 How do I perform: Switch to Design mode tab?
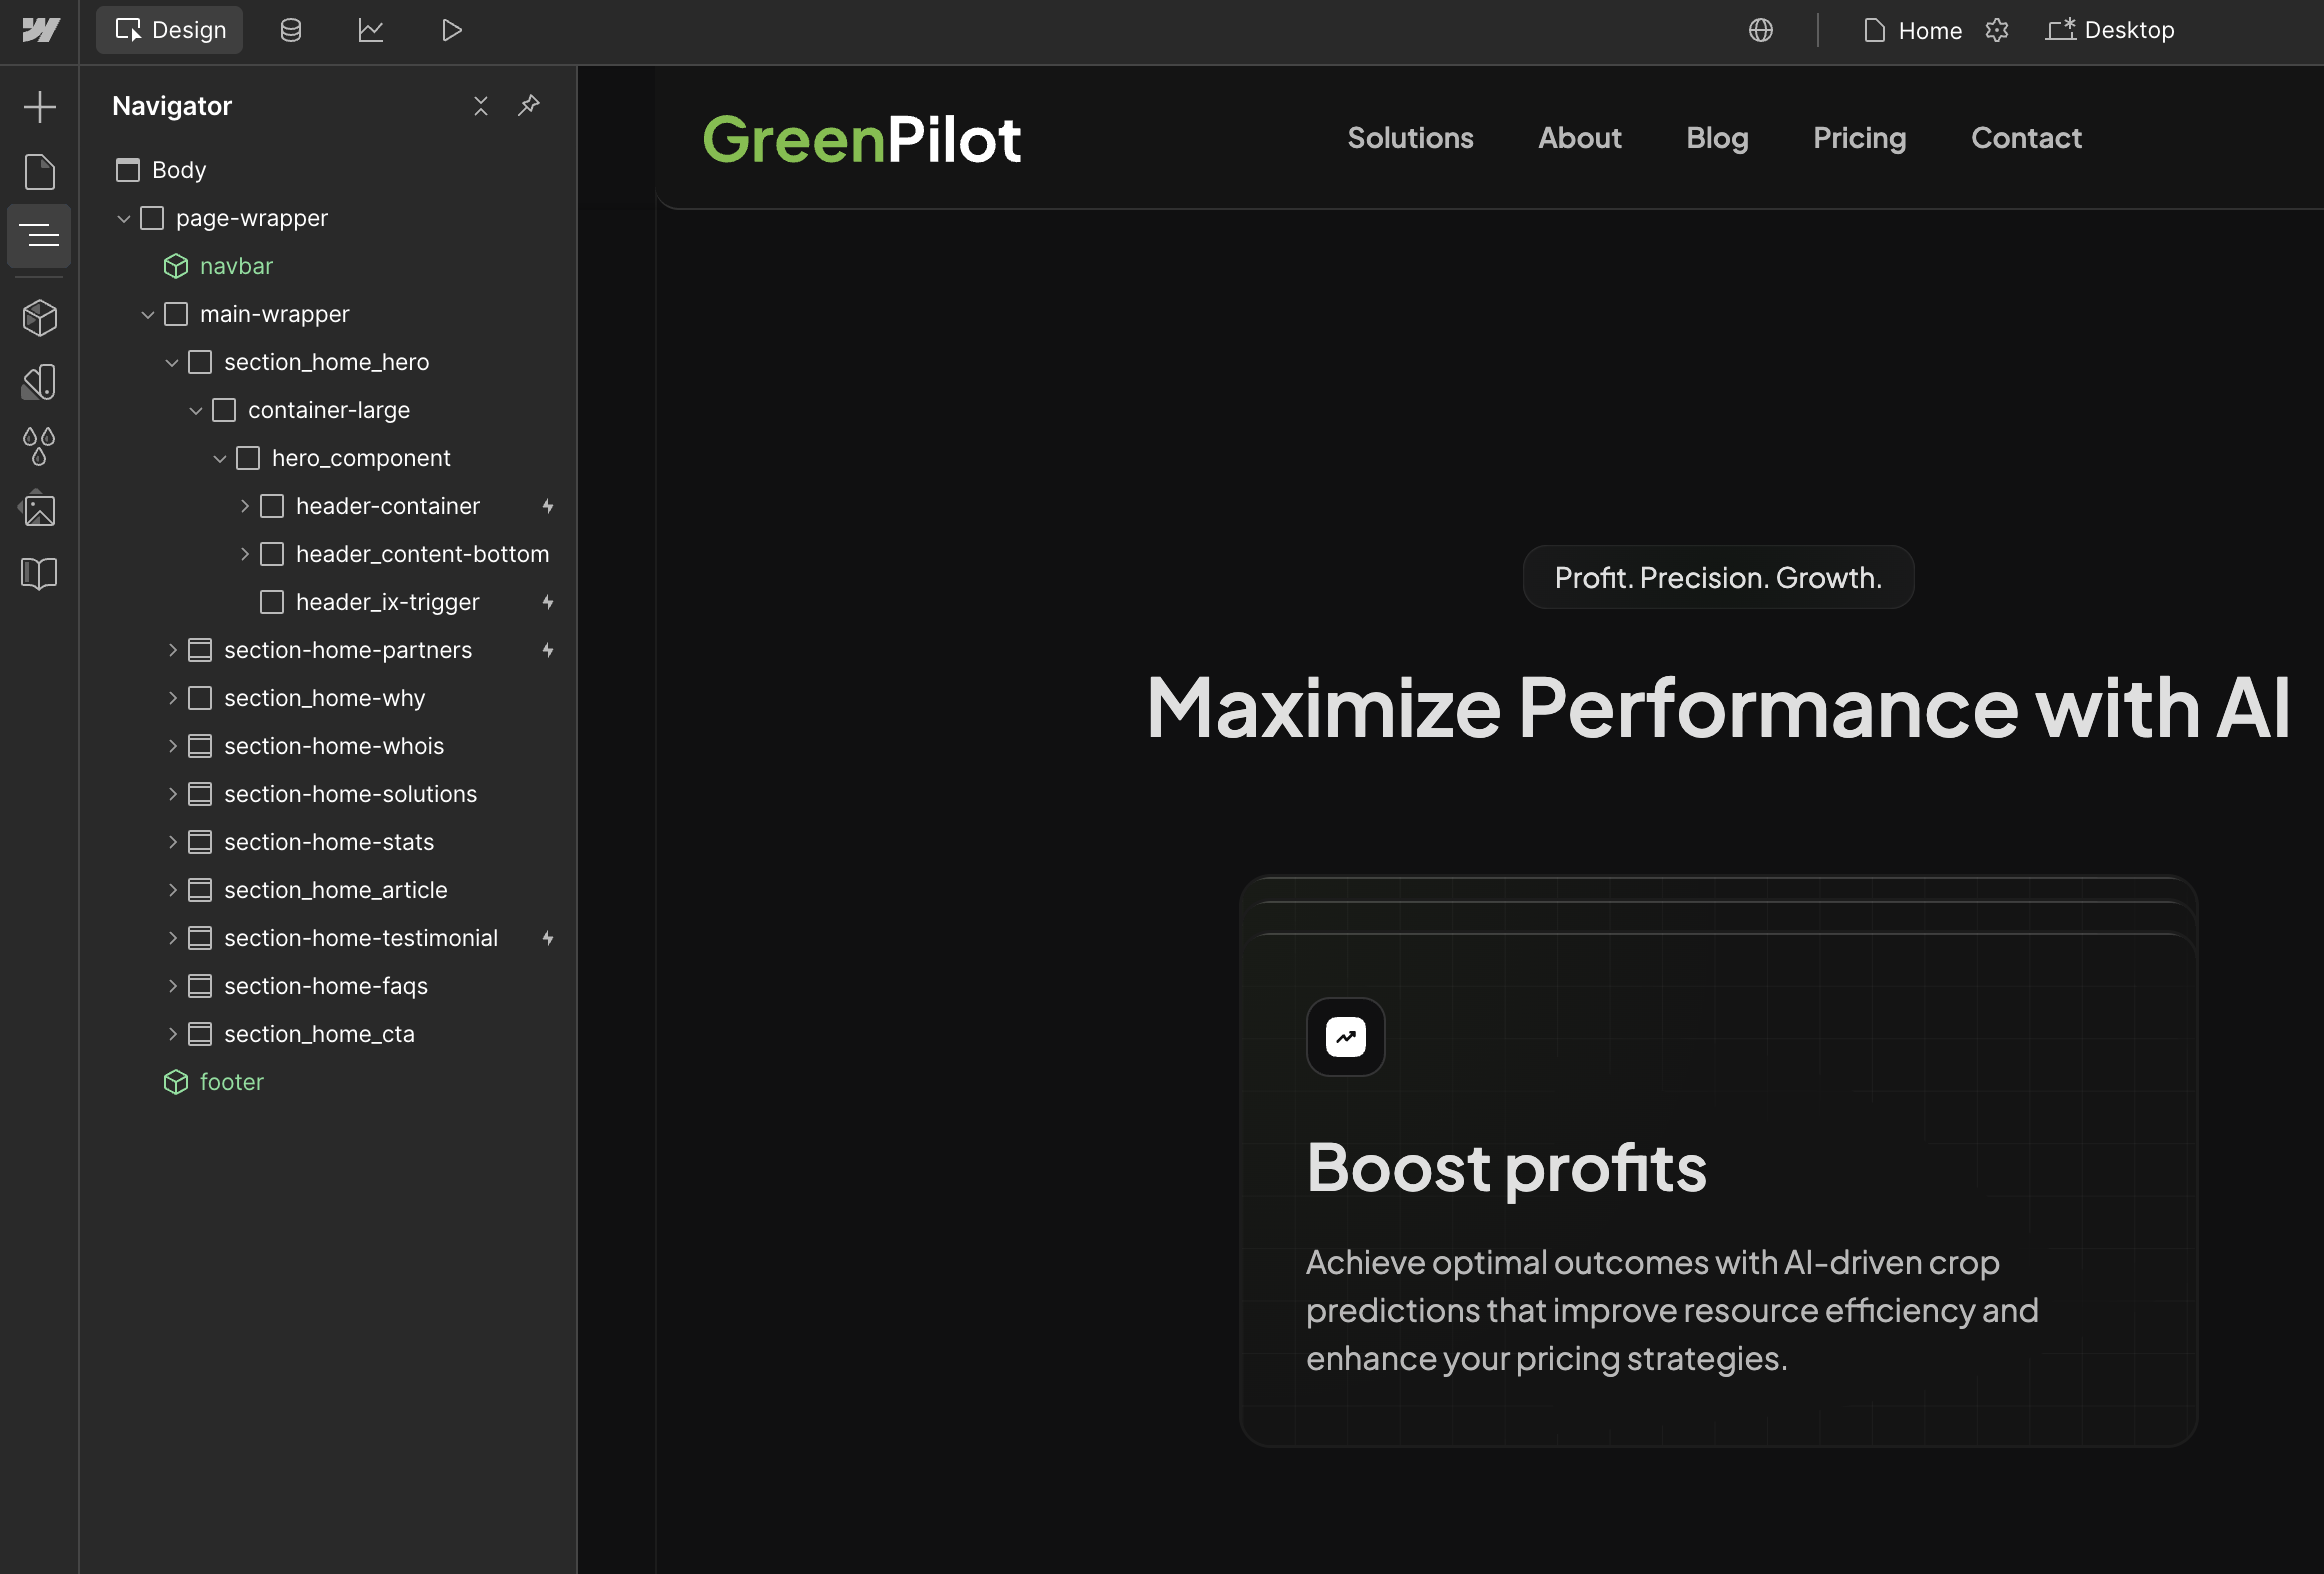coord(170,30)
